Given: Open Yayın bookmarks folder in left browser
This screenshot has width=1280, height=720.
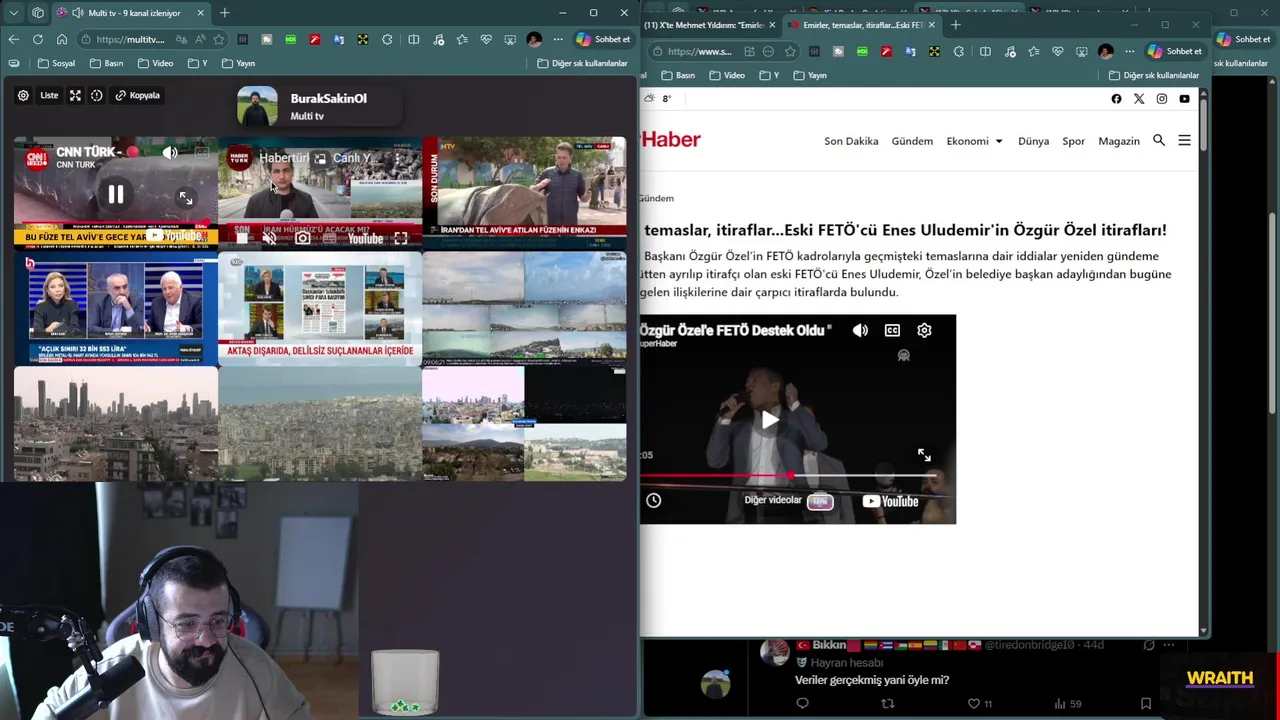Looking at the screenshot, I should click(238, 63).
